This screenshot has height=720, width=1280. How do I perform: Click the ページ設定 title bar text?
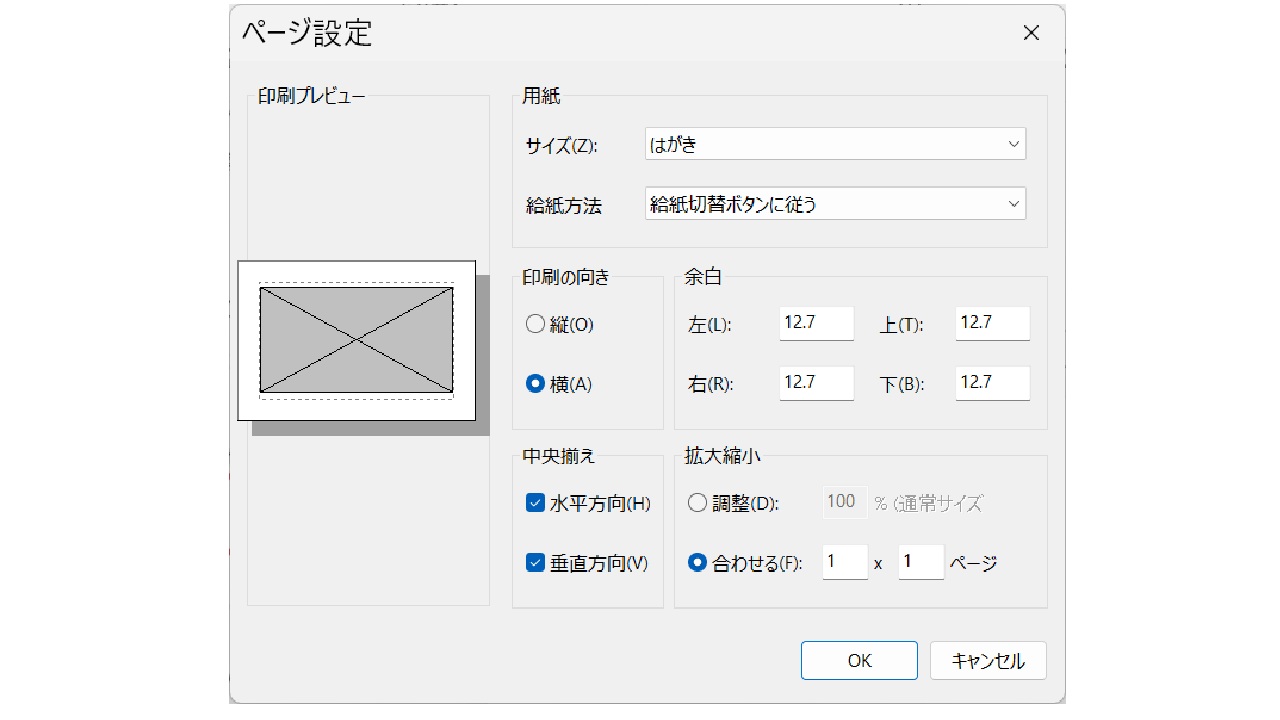point(308,33)
